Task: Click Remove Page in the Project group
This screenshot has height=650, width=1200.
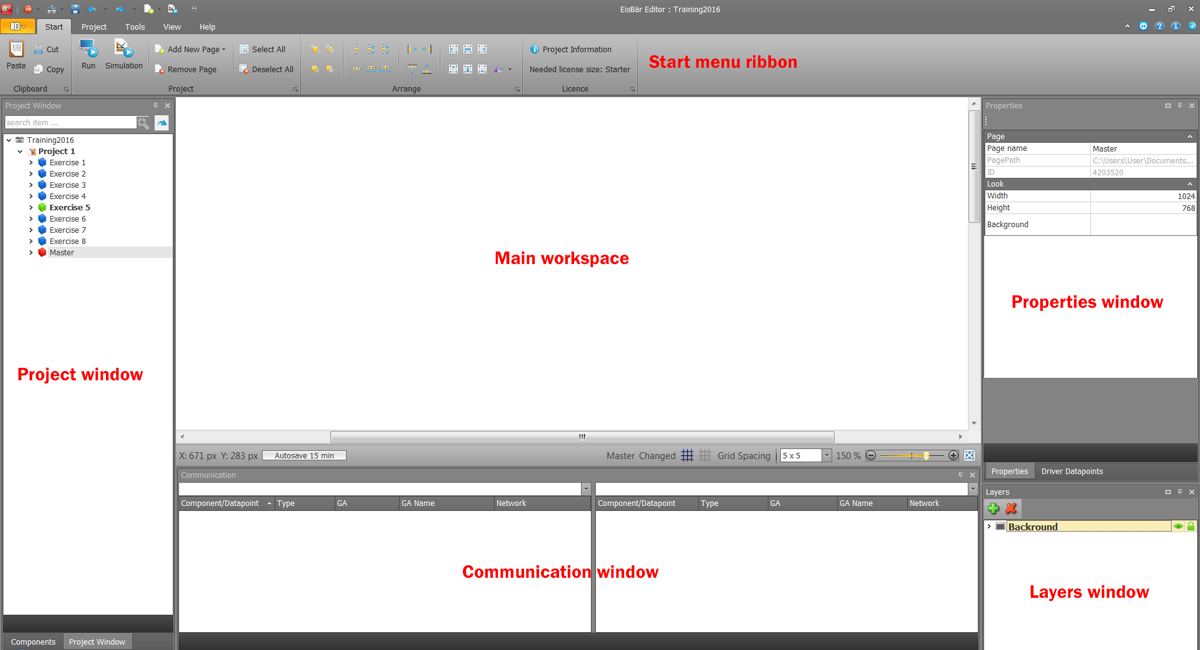Action: pyautogui.click(x=185, y=69)
